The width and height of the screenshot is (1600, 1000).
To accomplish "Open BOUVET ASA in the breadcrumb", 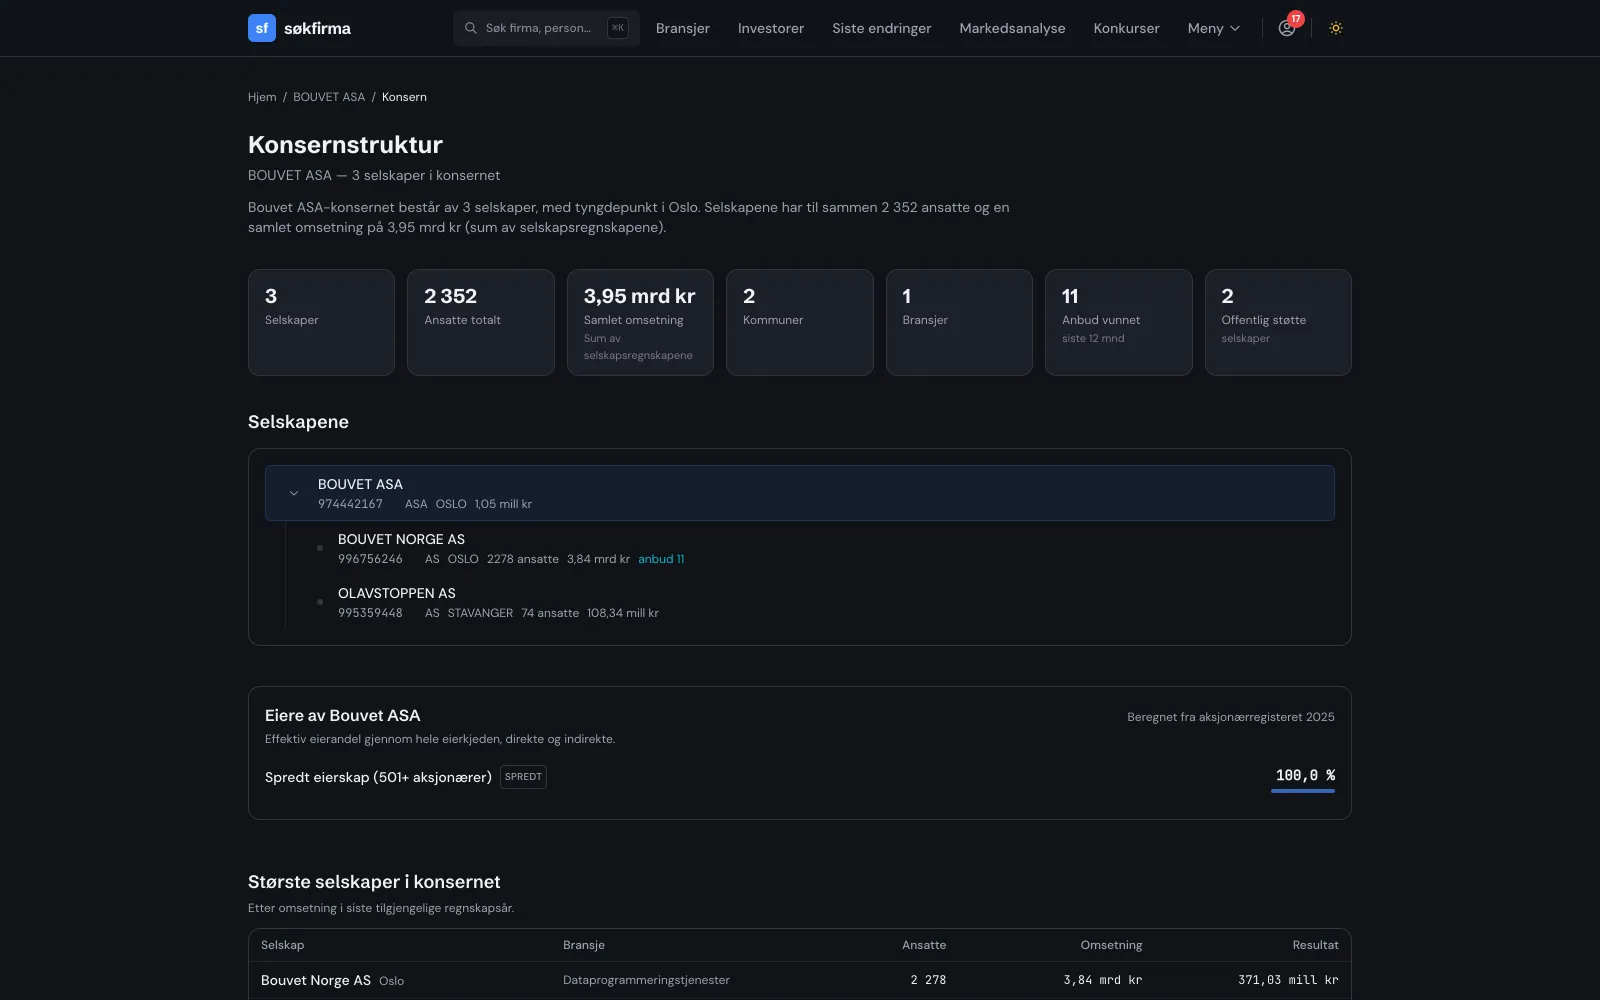I will [329, 97].
